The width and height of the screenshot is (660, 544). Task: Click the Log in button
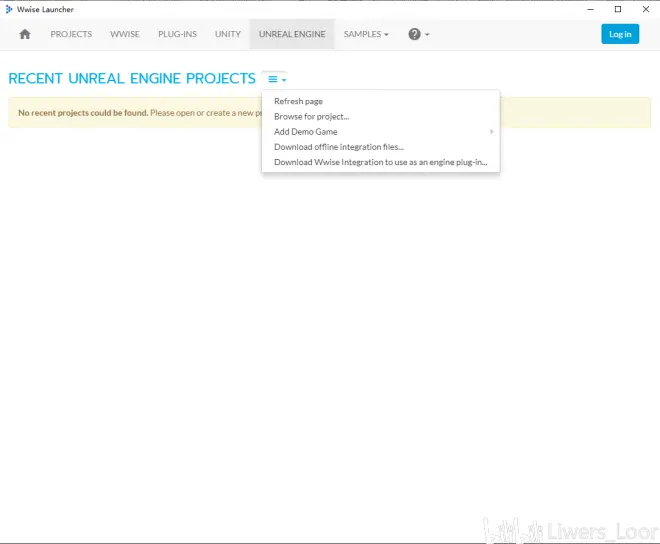tap(620, 34)
